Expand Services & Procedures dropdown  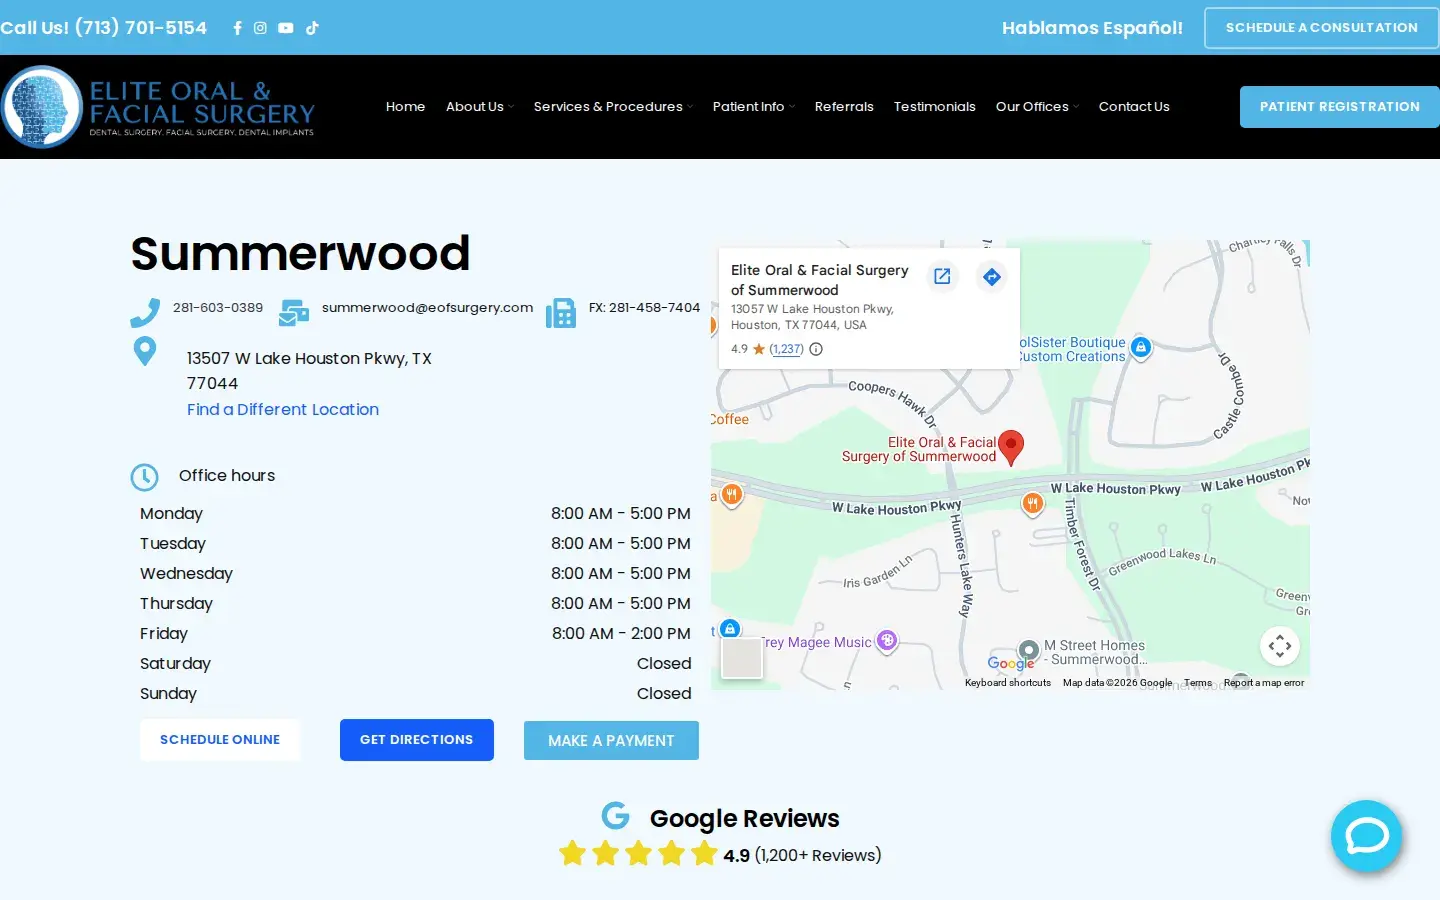point(613,107)
